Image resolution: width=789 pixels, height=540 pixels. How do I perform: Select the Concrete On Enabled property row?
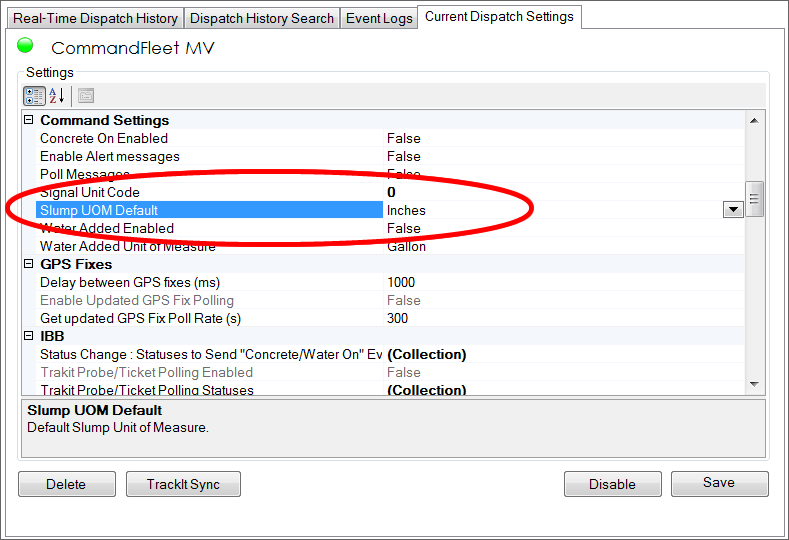tap(391, 138)
